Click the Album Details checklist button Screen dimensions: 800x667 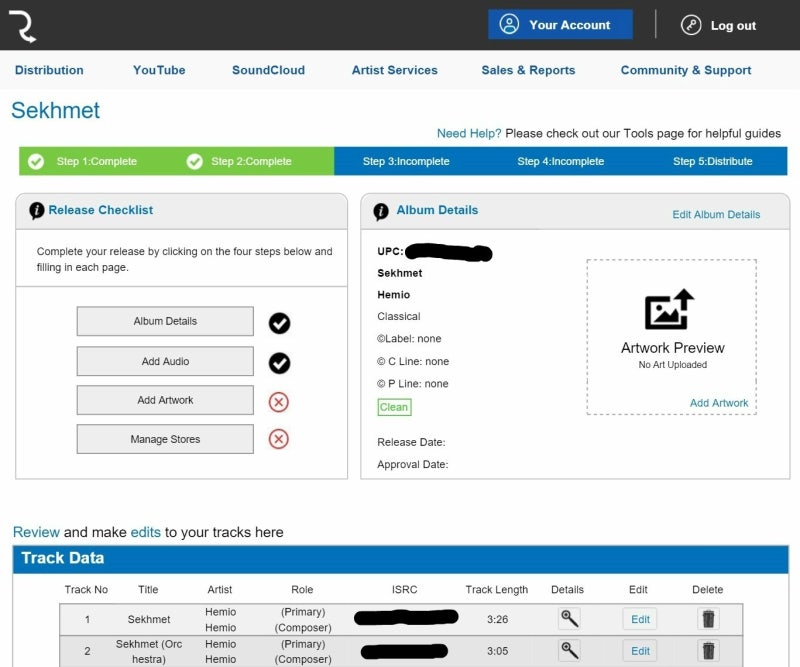click(x=165, y=321)
